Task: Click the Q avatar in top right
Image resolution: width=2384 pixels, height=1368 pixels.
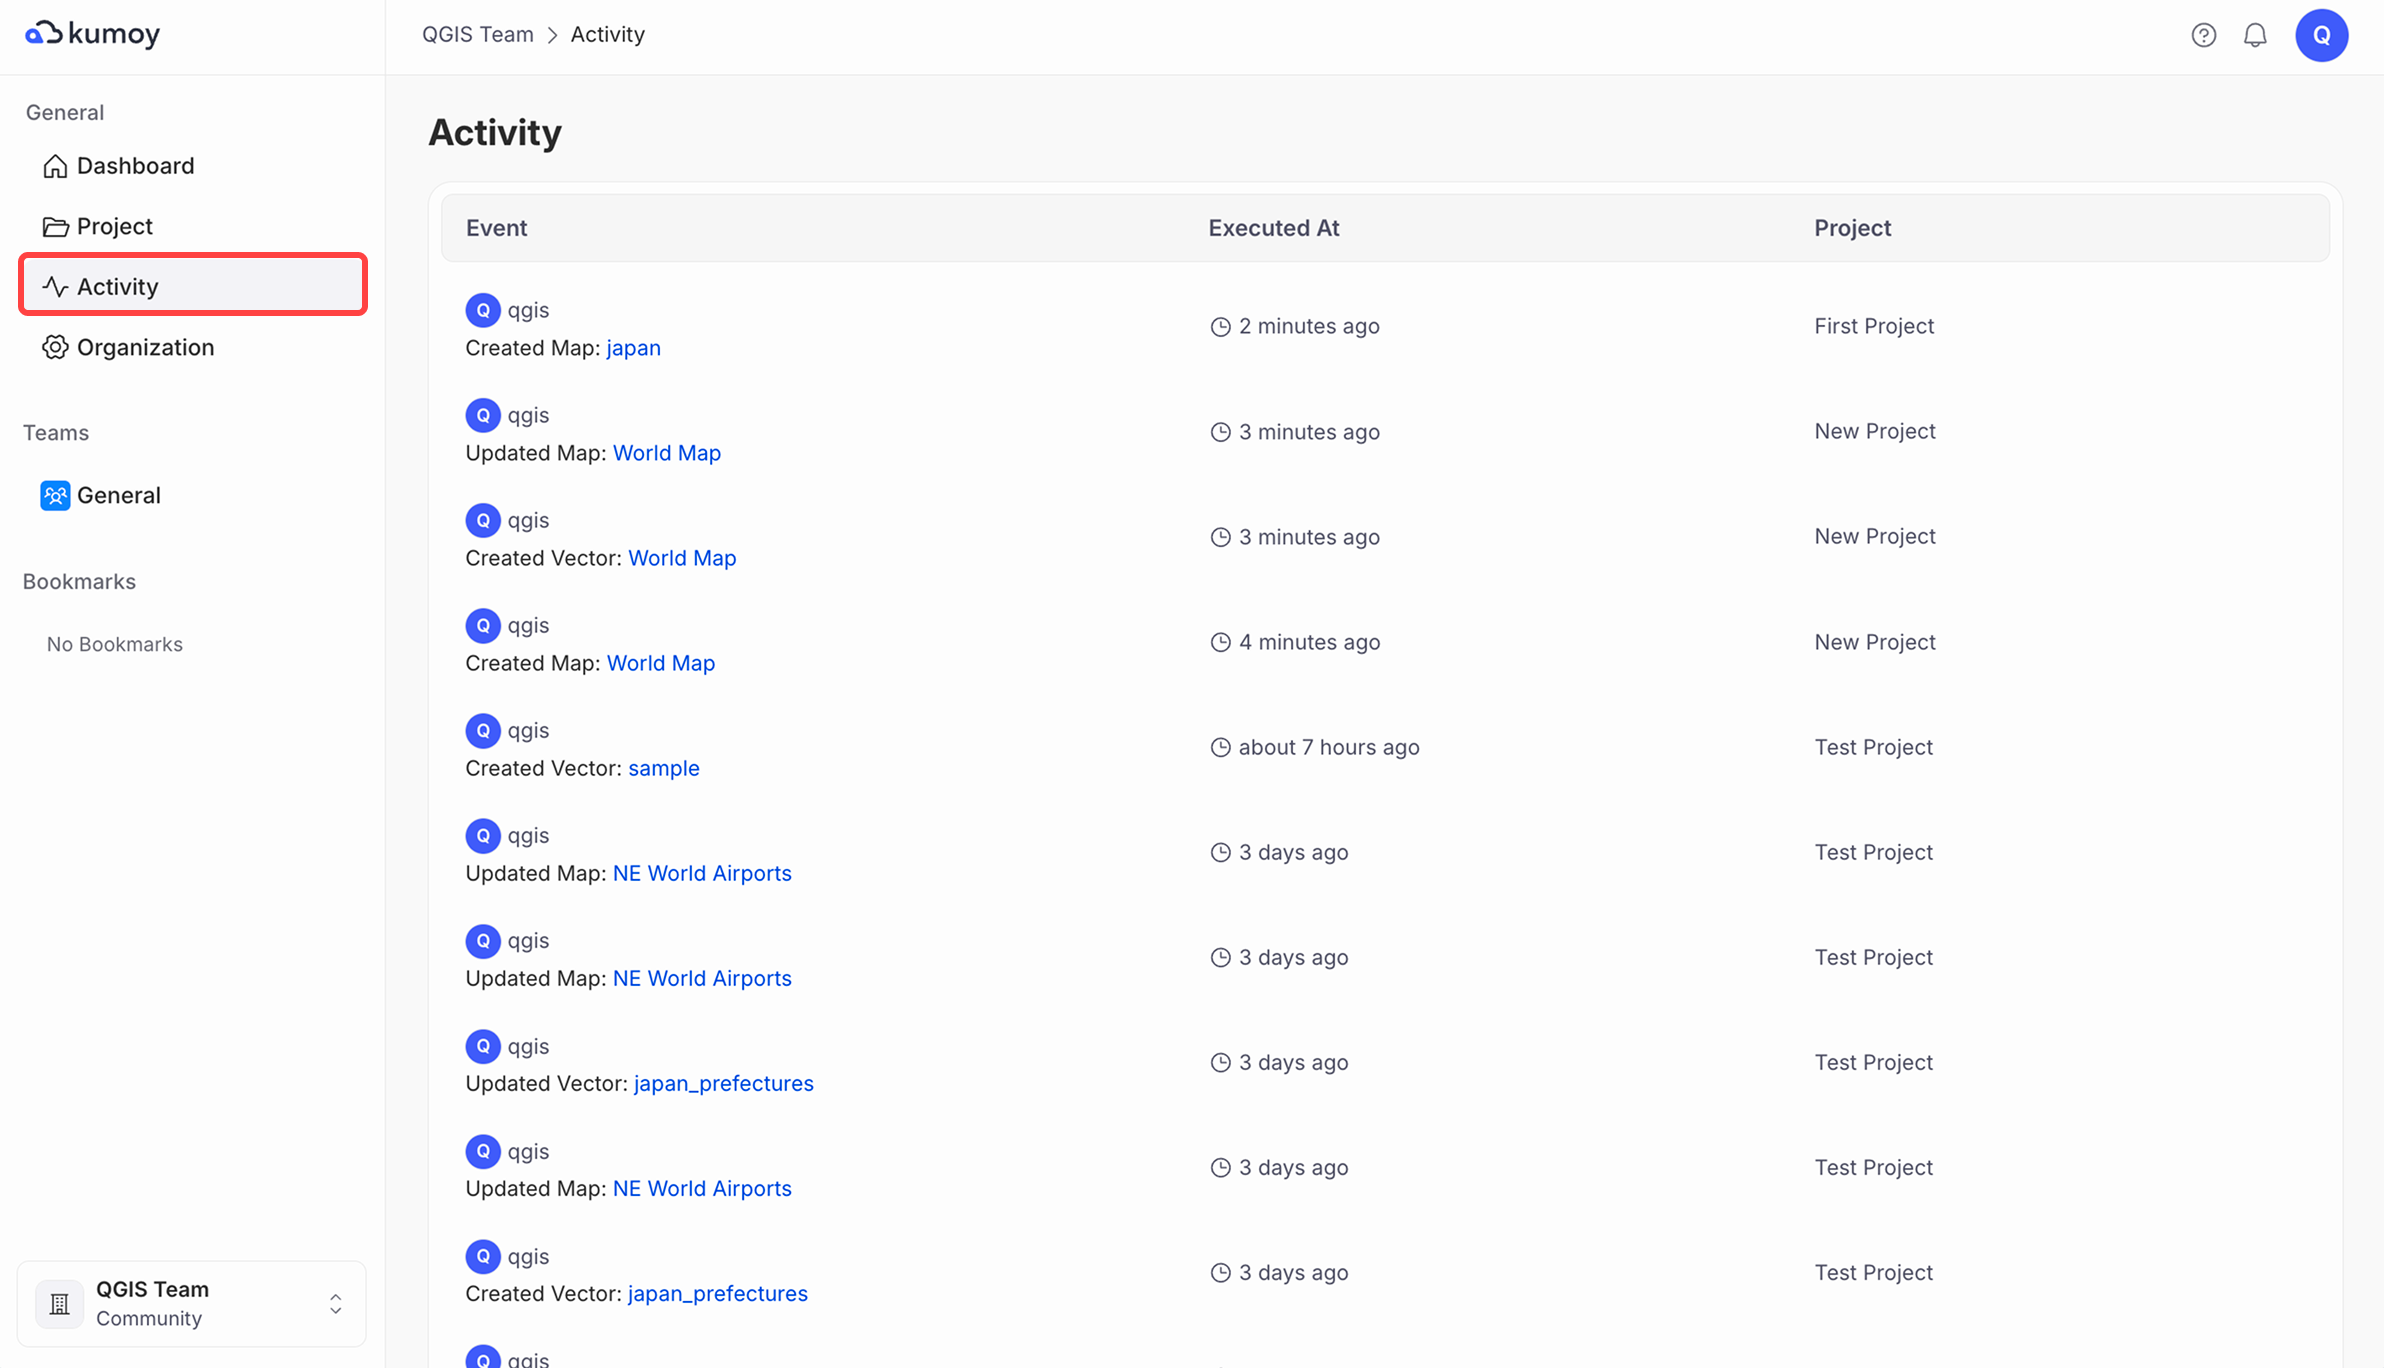Action: pos(2322,34)
